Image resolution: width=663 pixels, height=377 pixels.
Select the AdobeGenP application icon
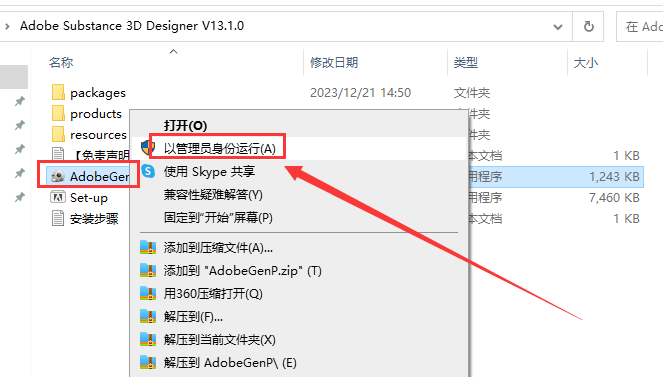click(58, 176)
